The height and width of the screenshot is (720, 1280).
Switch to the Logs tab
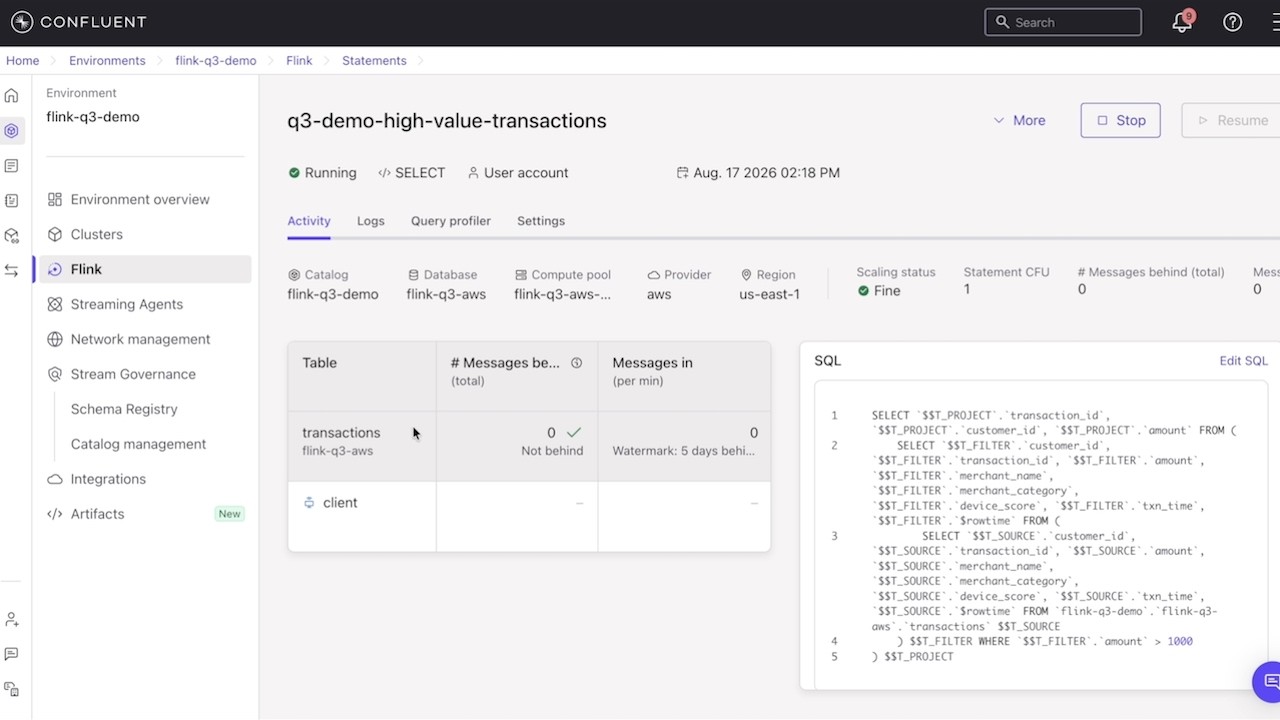[371, 221]
